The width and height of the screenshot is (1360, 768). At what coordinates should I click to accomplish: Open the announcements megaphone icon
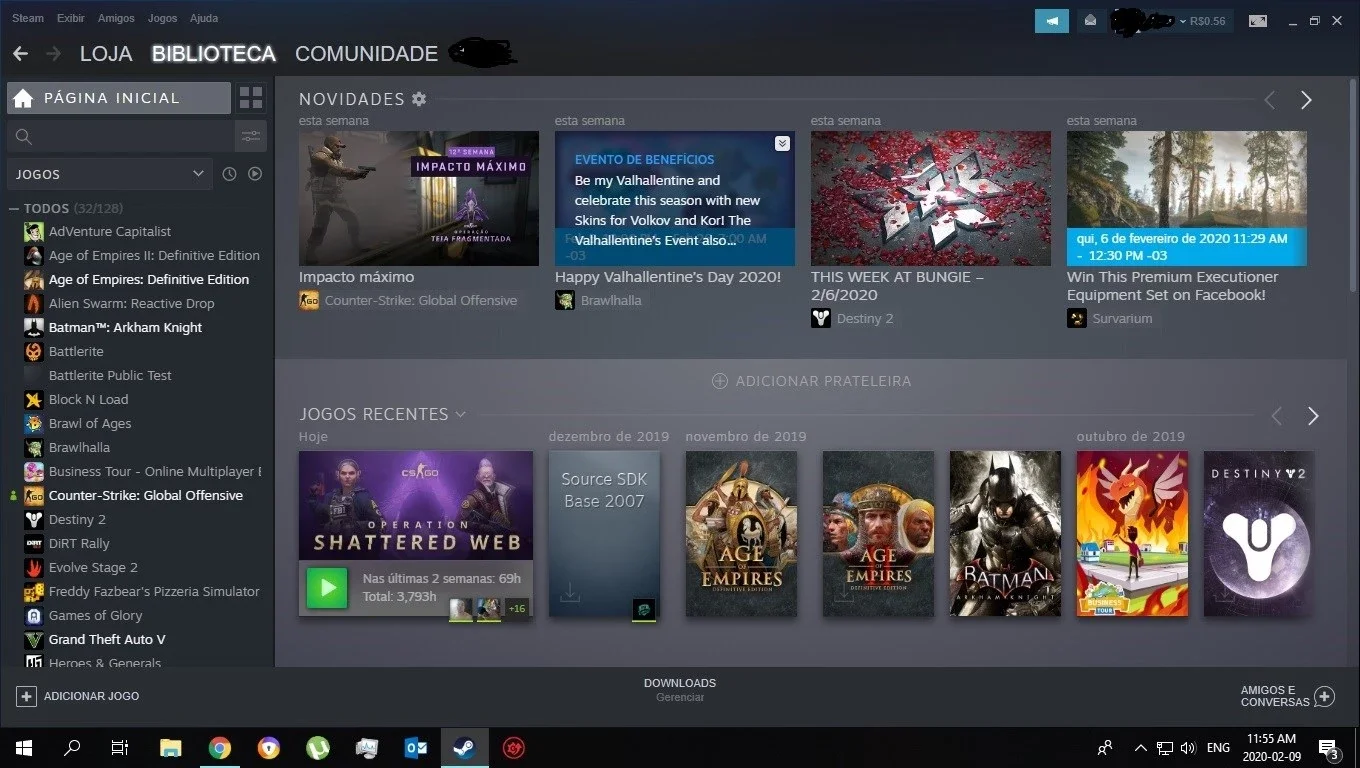pyautogui.click(x=1052, y=21)
